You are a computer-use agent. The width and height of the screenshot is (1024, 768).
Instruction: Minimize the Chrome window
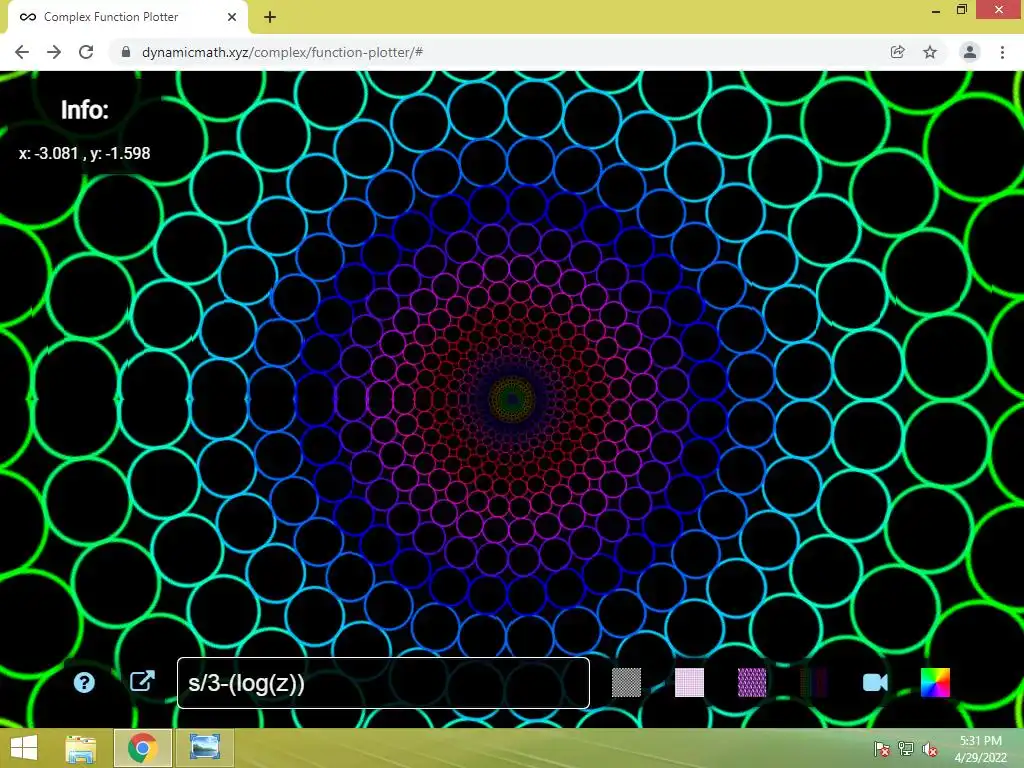(x=936, y=10)
